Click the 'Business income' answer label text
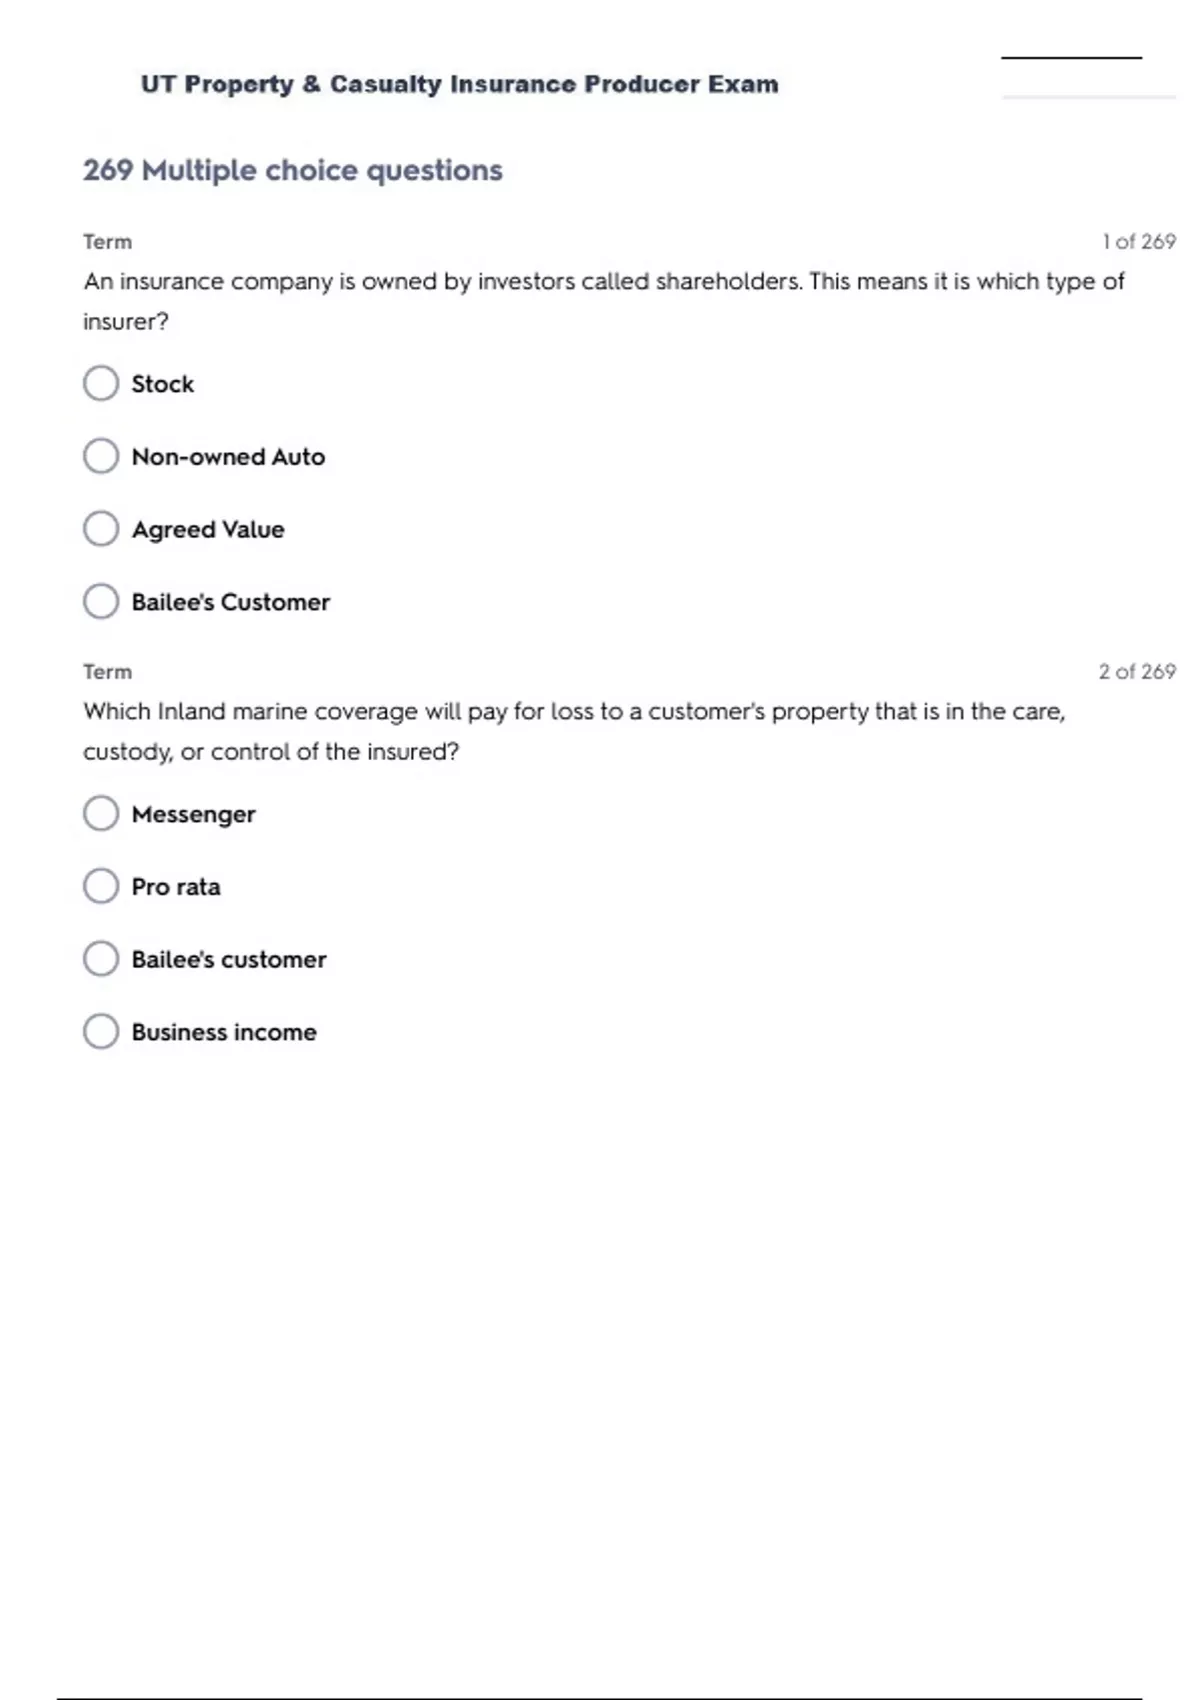Viewport: 1200px width, 1700px height. pyautogui.click(x=224, y=1033)
